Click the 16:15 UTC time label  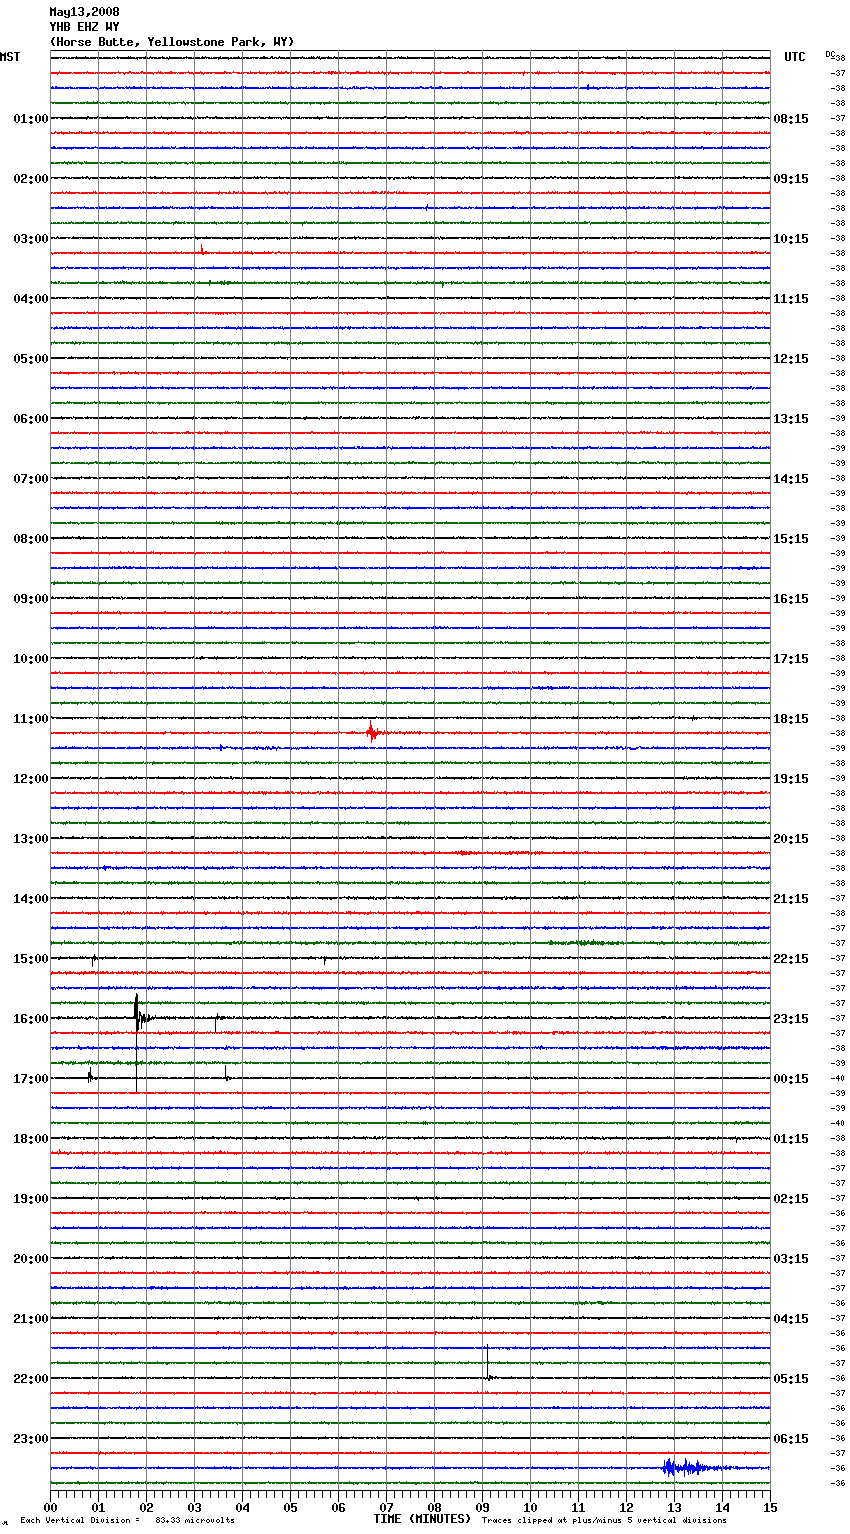pos(791,599)
